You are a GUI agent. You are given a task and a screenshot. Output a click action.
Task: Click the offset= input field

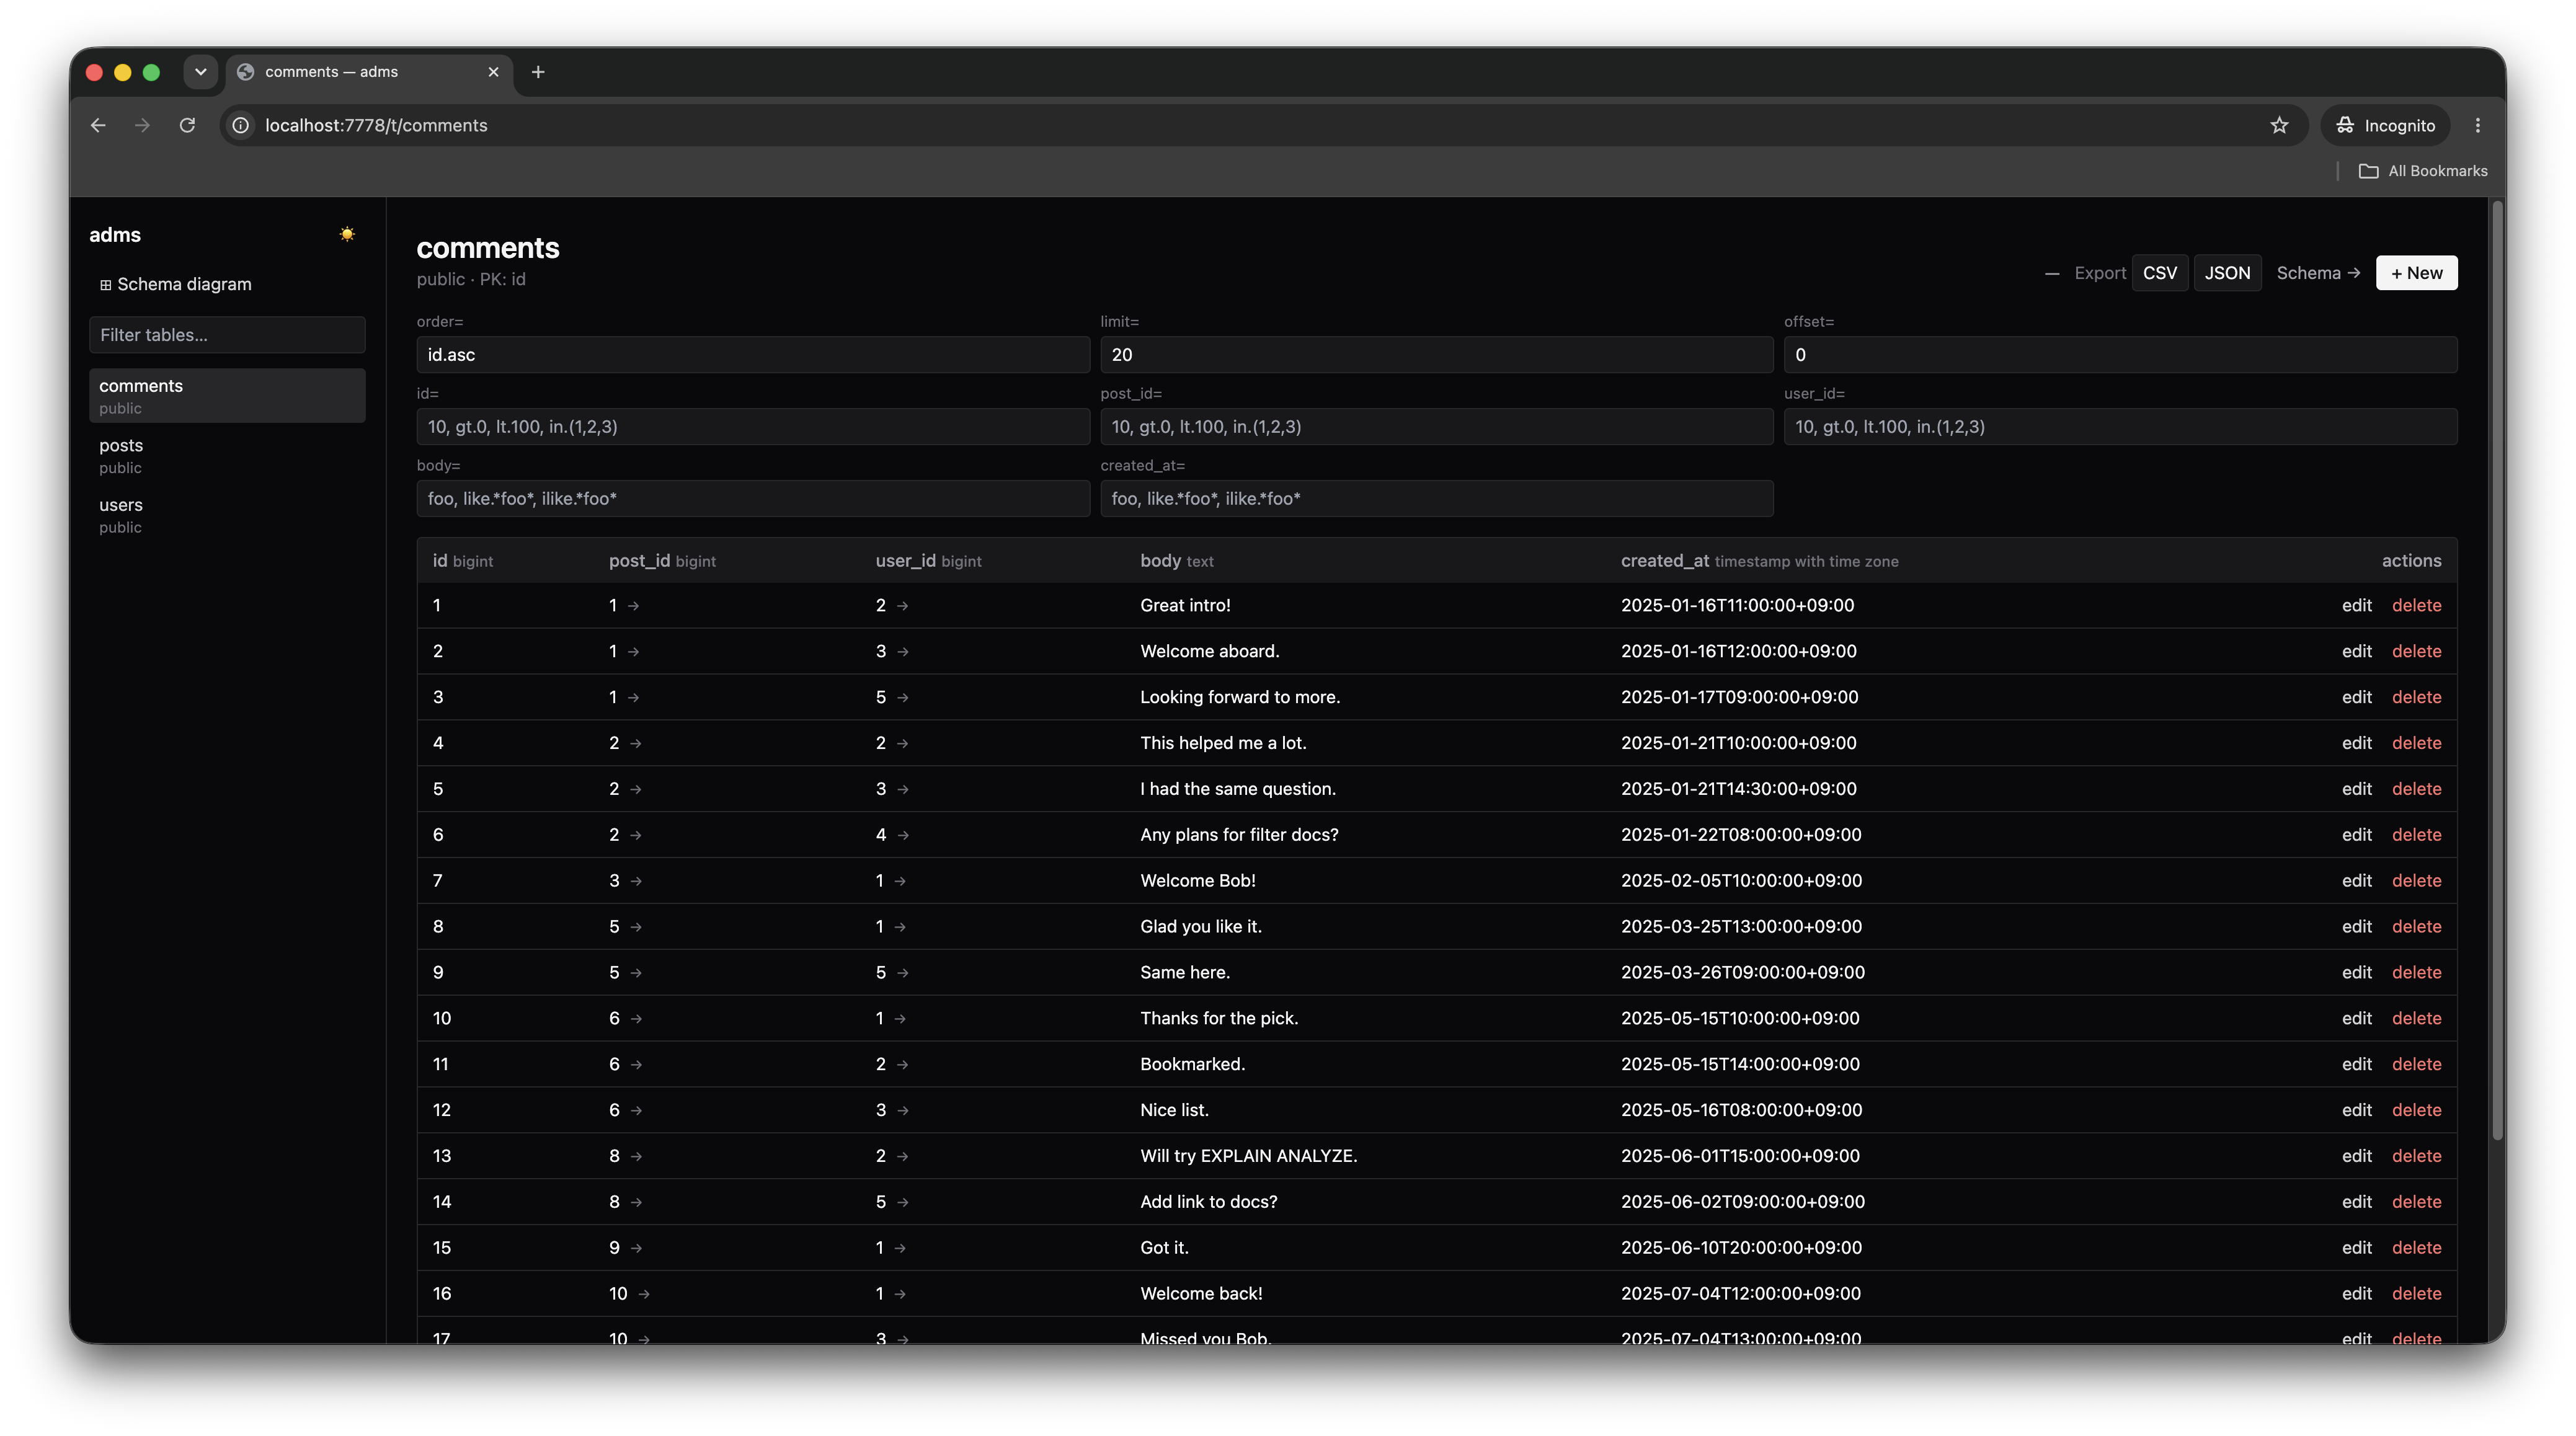(2120, 355)
